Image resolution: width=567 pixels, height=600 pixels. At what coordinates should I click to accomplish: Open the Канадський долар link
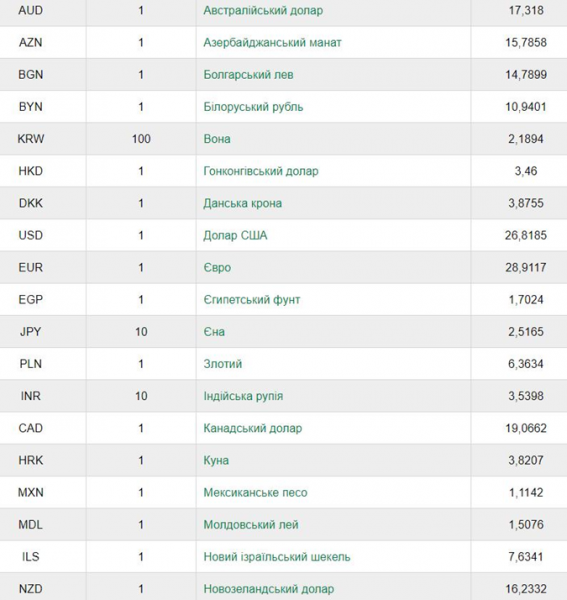[x=253, y=428]
